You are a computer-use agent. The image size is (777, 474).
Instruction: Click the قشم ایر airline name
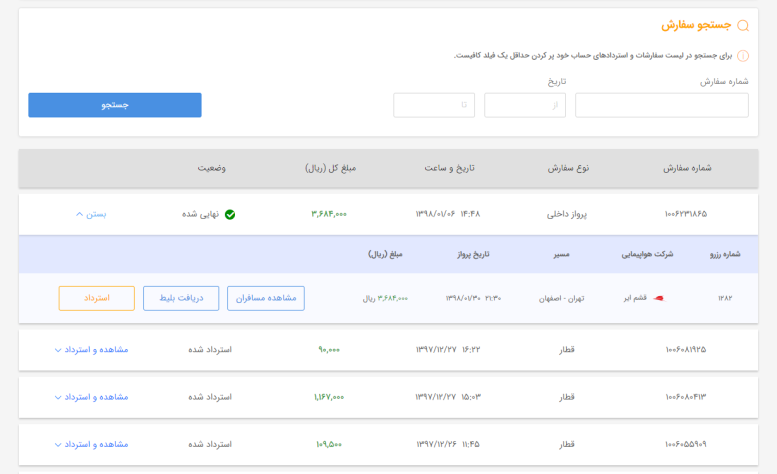(x=635, y=298)
